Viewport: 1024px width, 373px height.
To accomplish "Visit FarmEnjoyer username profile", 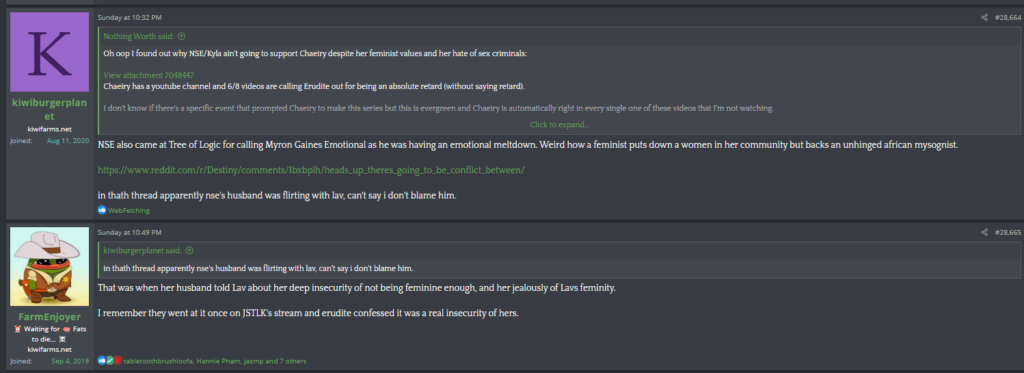I will [x=50, y=317].
